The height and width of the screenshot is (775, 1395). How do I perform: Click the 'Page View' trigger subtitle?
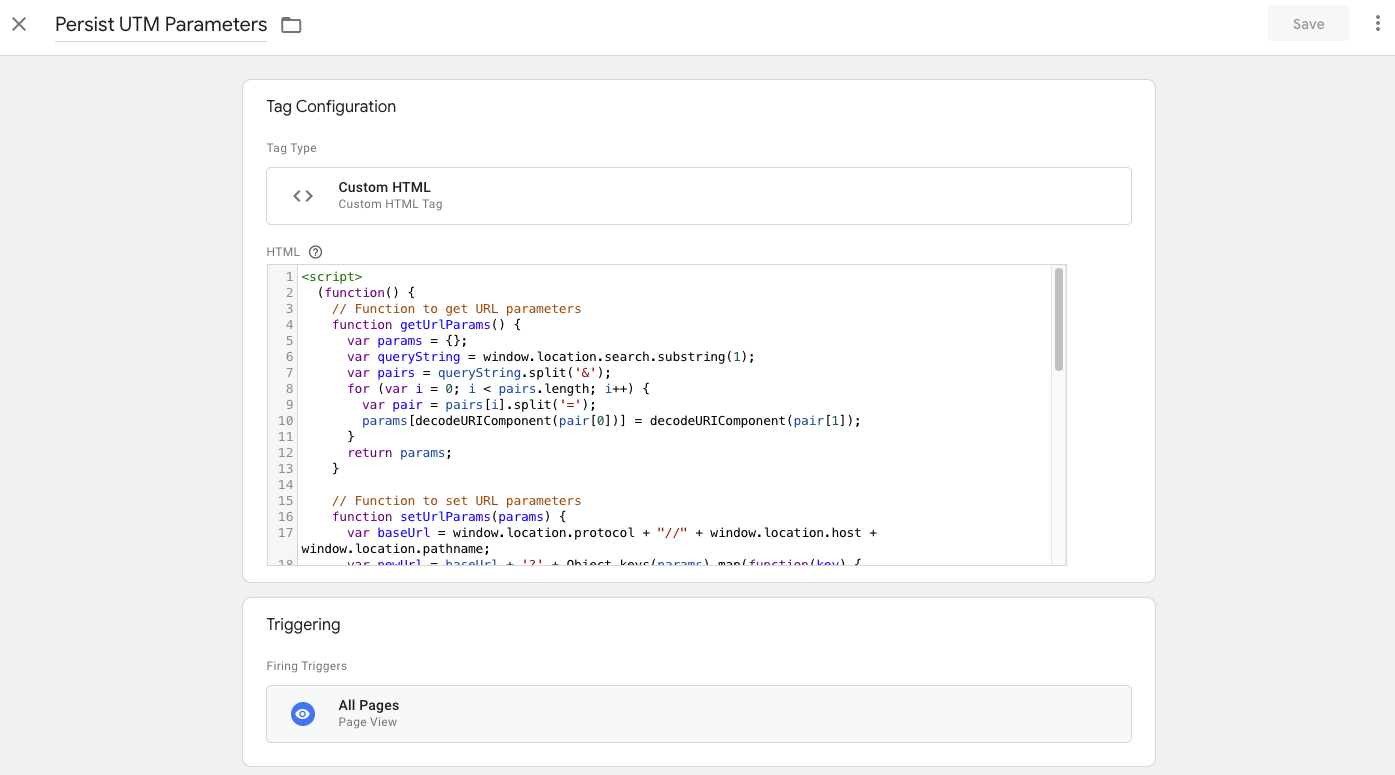tap(367, 722)
